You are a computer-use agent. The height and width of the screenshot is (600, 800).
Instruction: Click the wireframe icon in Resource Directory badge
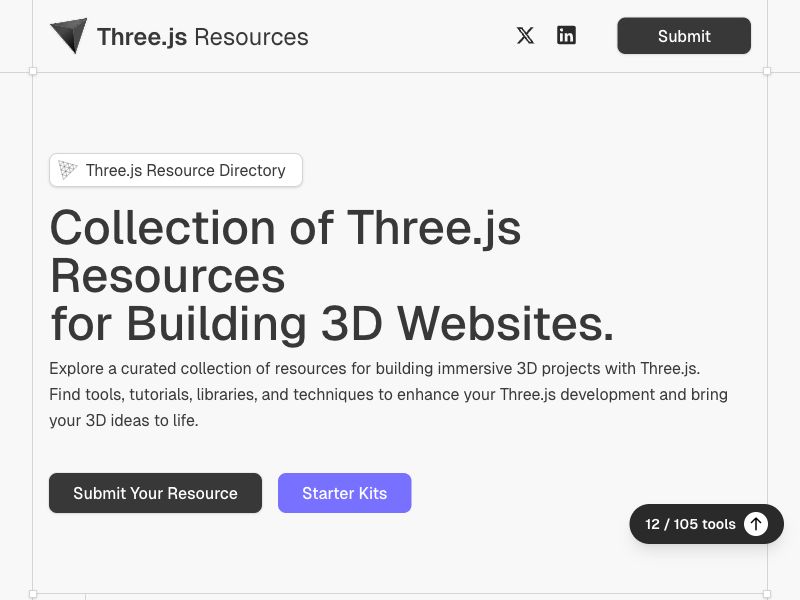[67, 170]
